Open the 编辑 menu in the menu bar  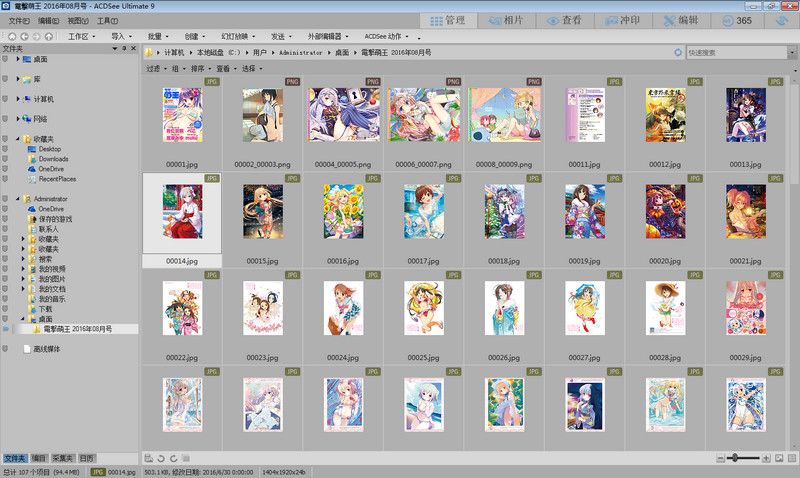tap(48, 21)
